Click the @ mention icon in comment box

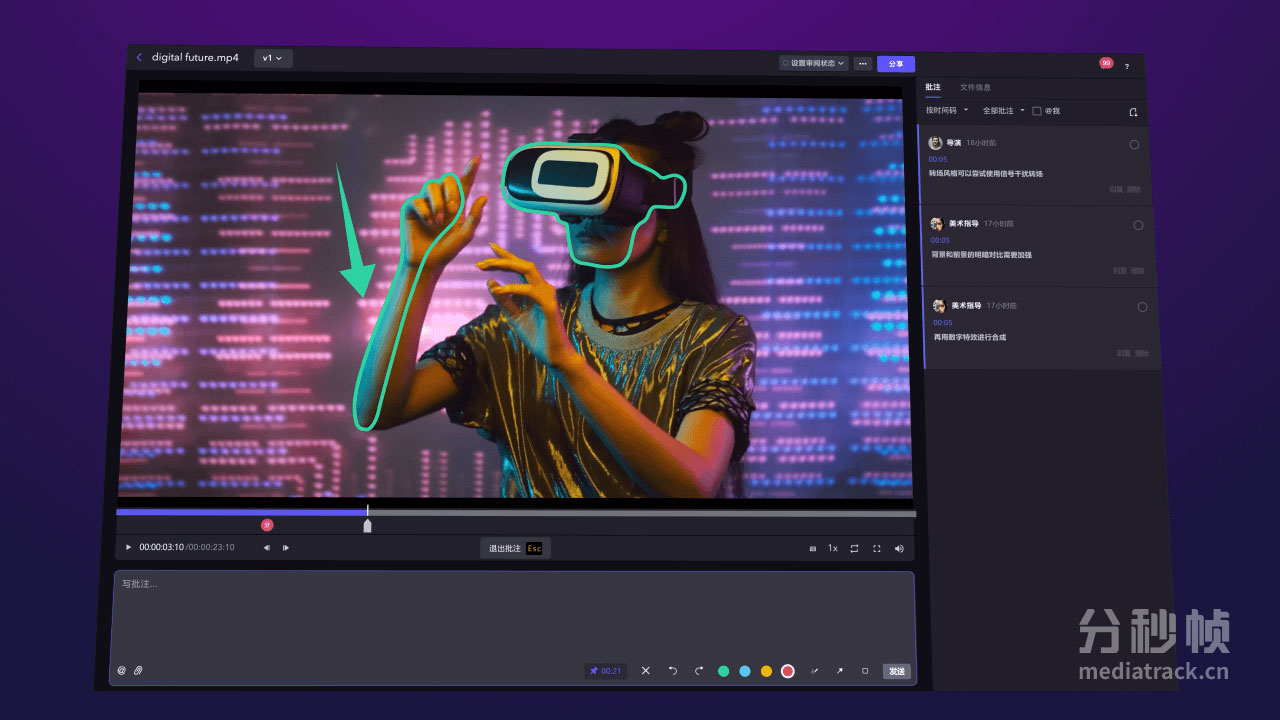122,670
